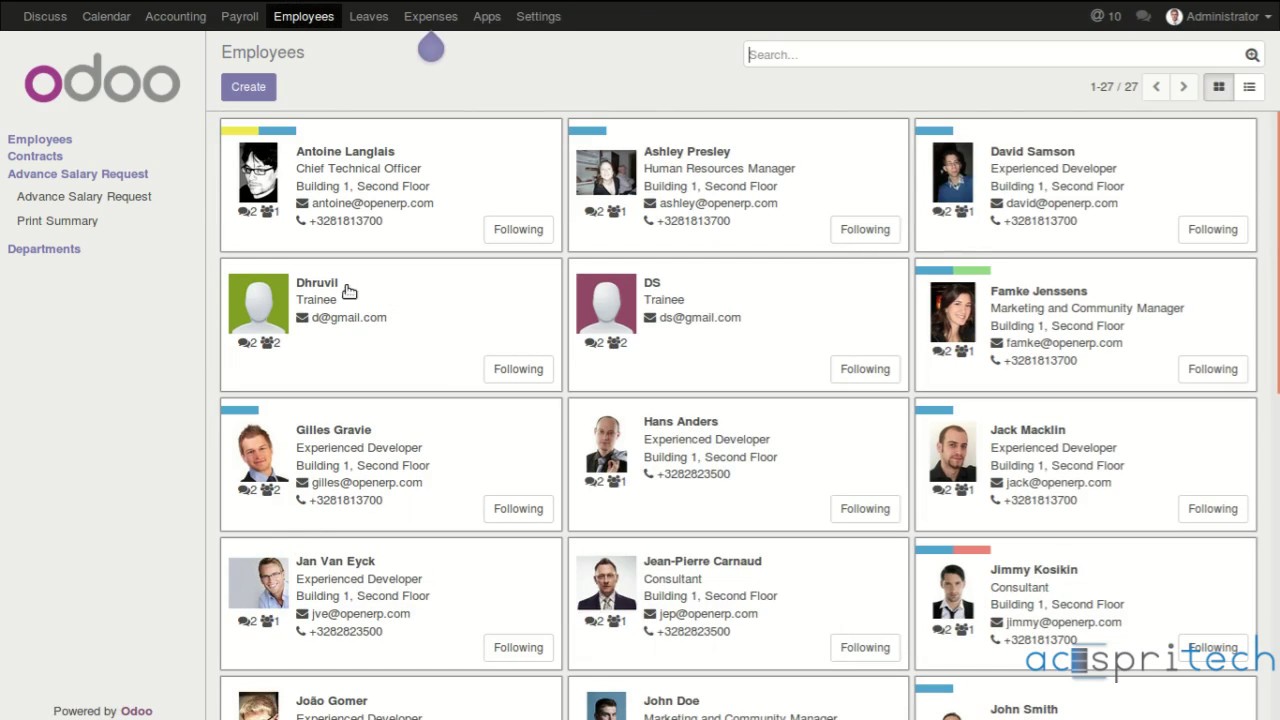Viewport: 1280px width, 720px height.
Task: Click the Odoo link in footer
Action: pyautogui.click(x=136, y=711)
